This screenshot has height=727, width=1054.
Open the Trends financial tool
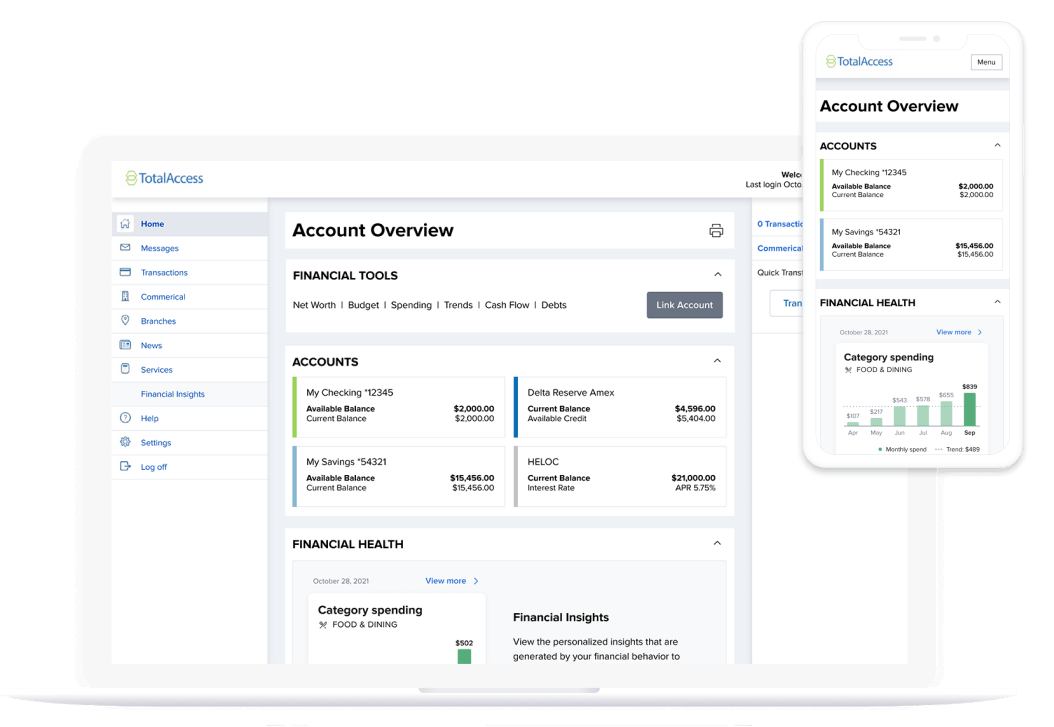coord(458,305)
